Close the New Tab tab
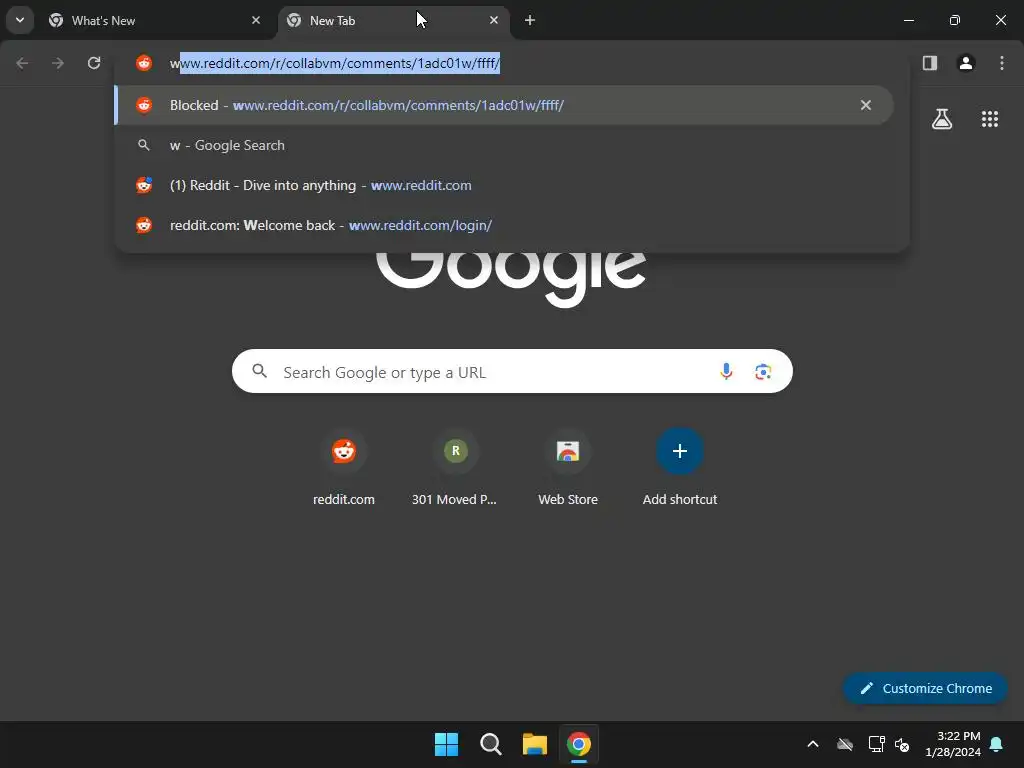 click(494, 20)
